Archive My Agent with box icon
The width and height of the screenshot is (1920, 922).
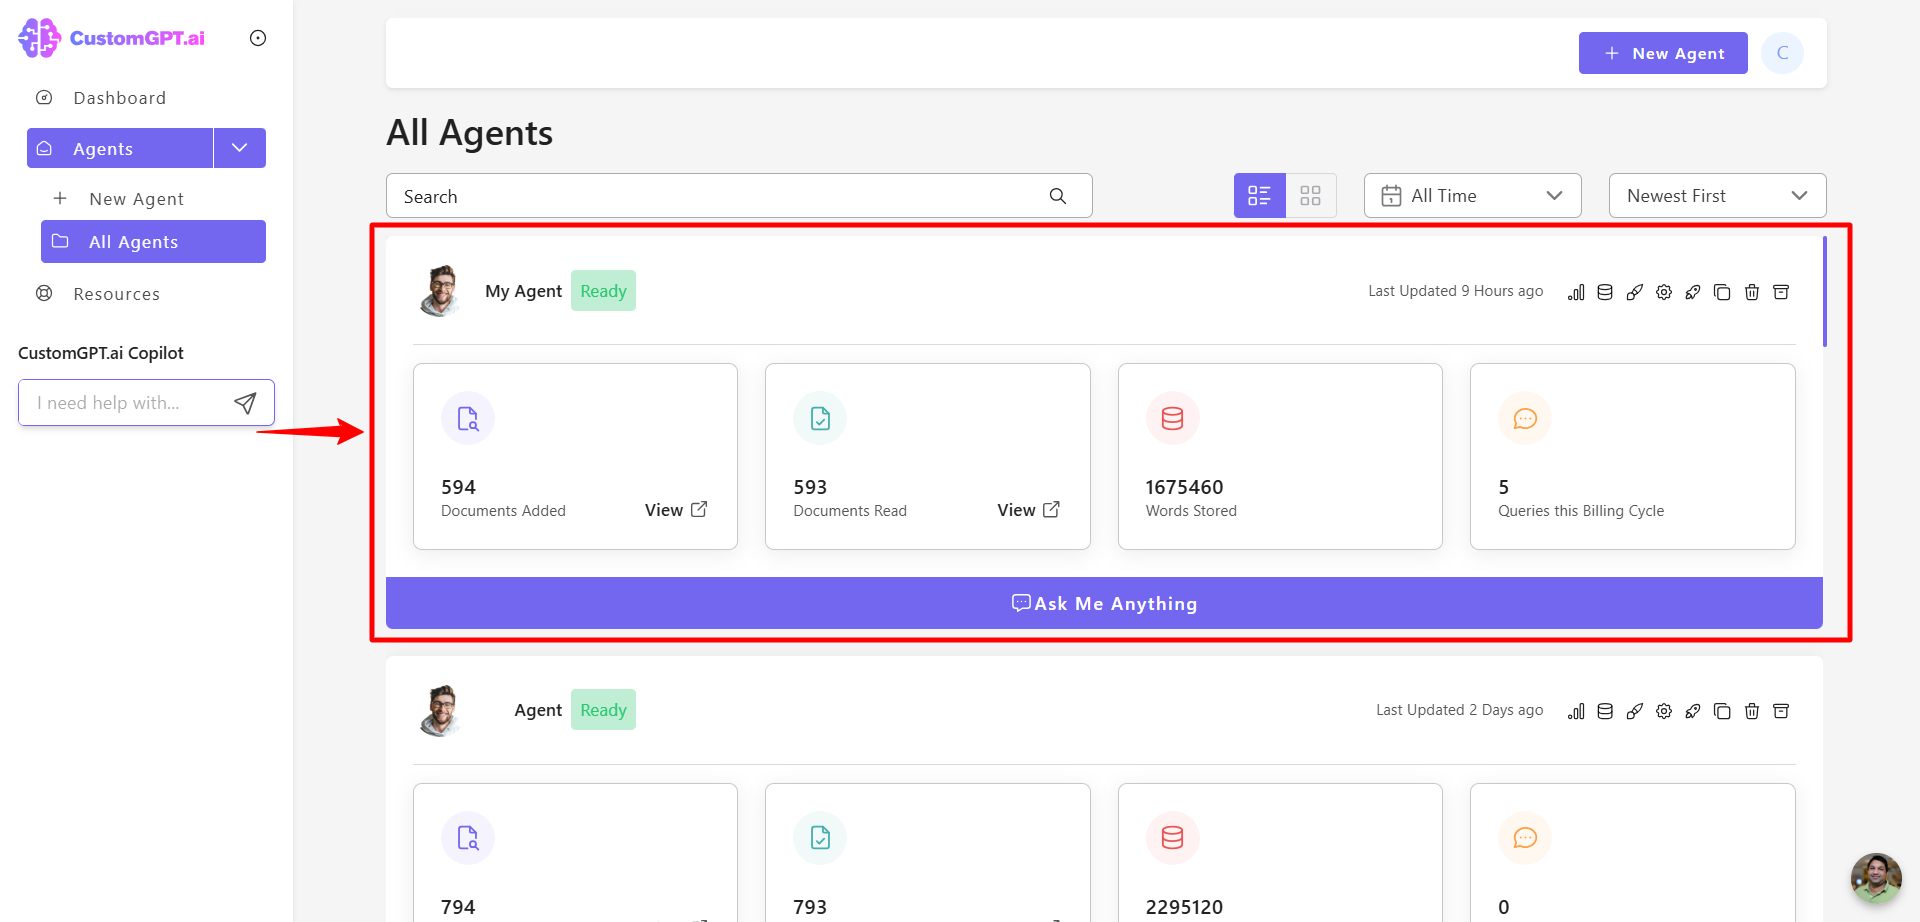click(1781, 292)
